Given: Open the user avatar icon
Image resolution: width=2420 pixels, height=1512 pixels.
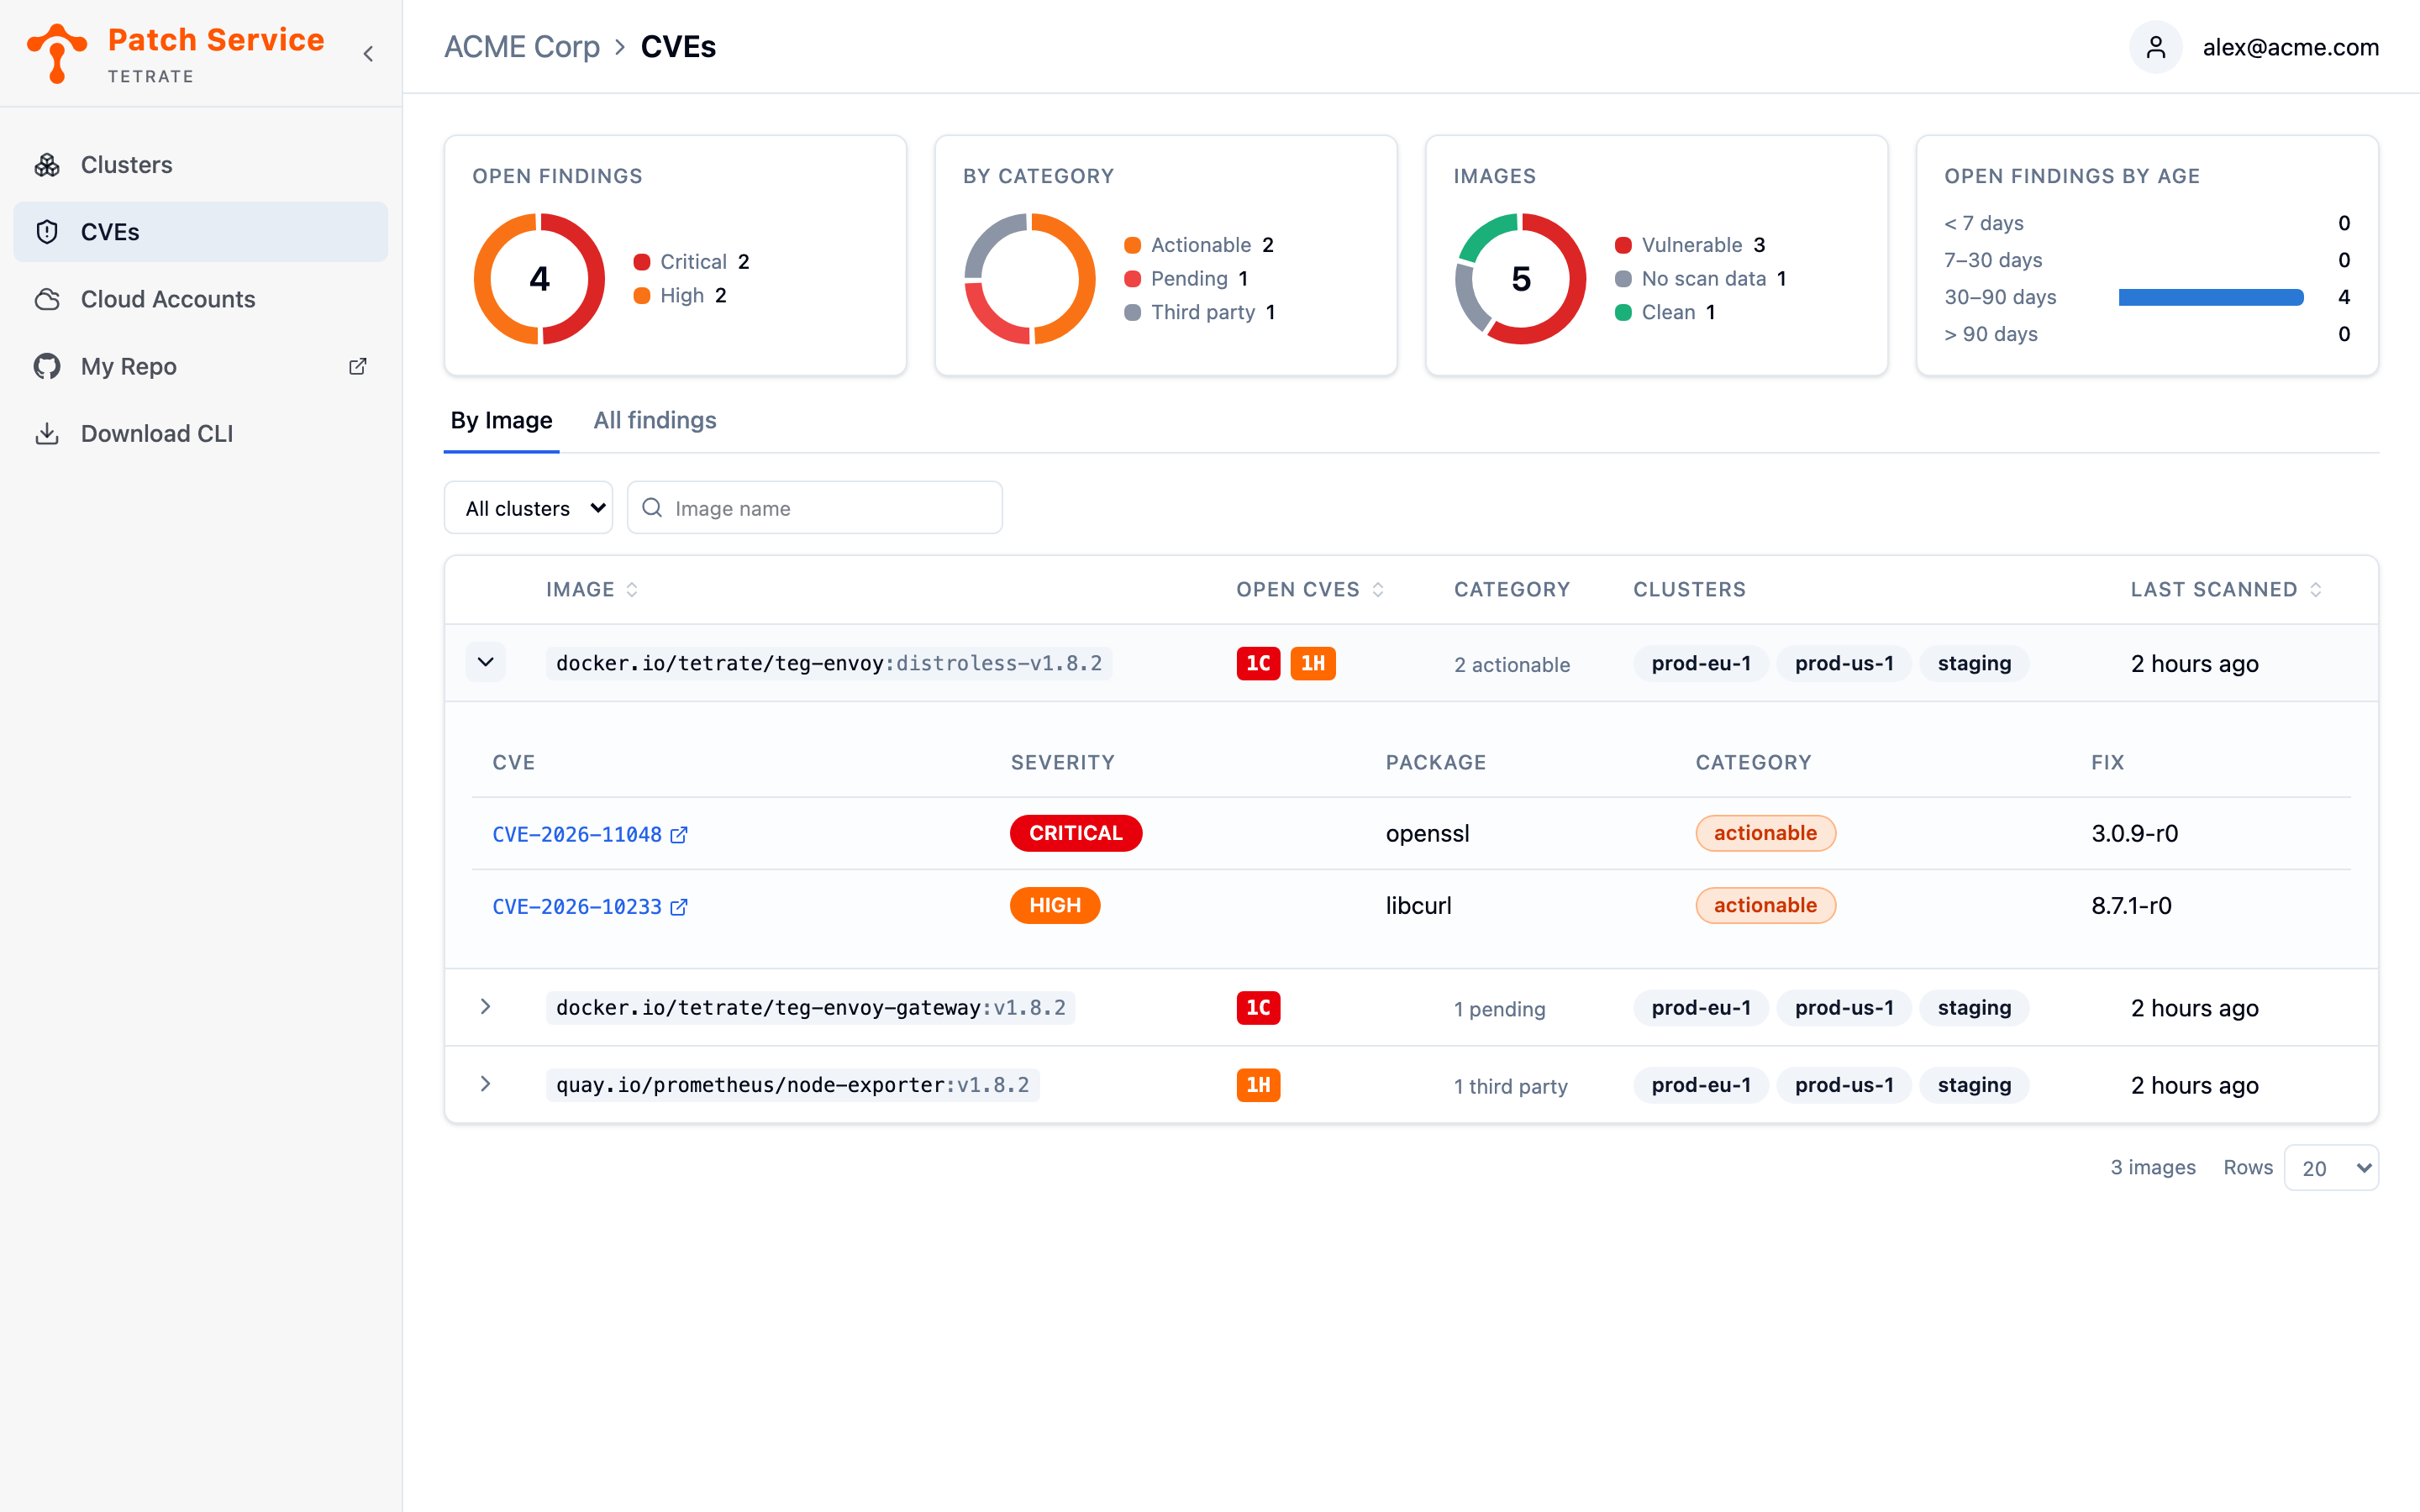Looking at the screenshot, I should 2155,47.
